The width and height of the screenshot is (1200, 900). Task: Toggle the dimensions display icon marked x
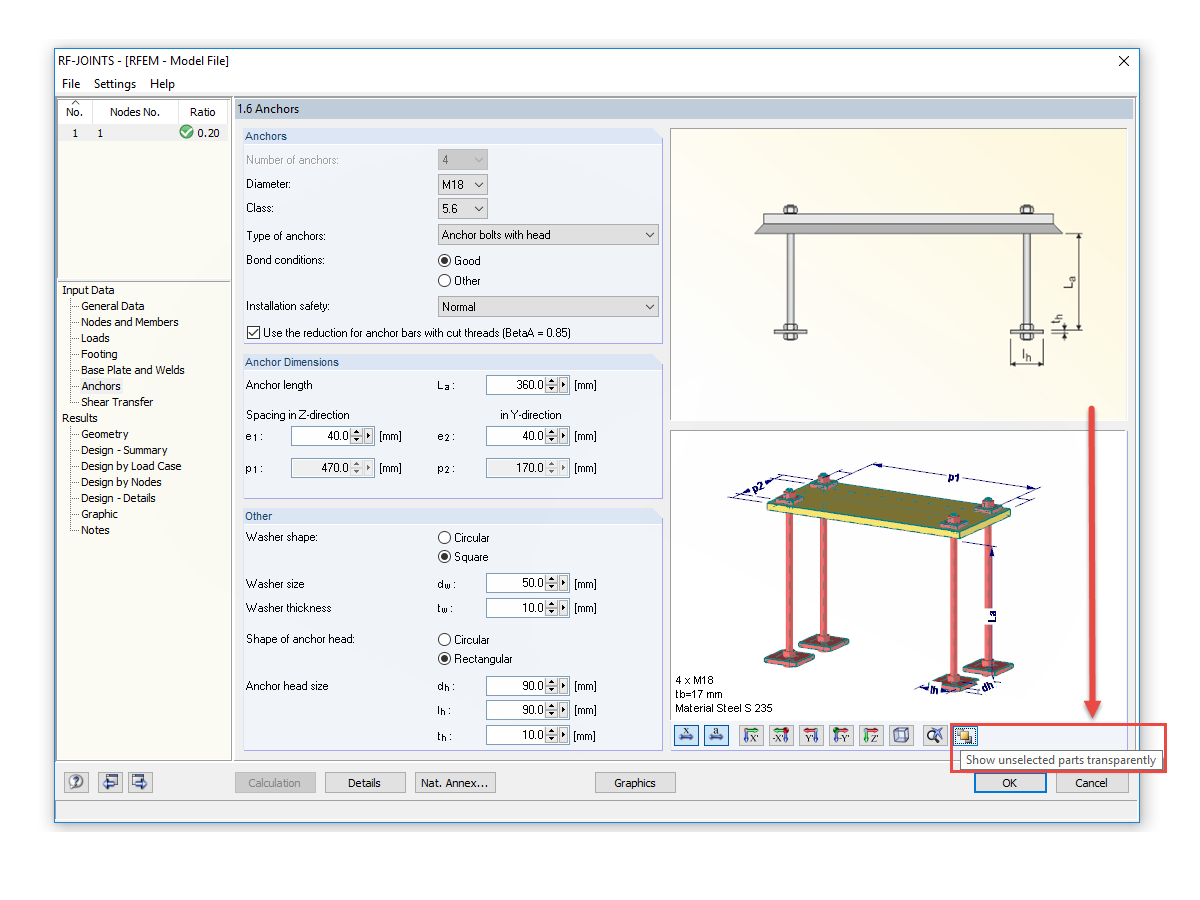click(686, 736)
